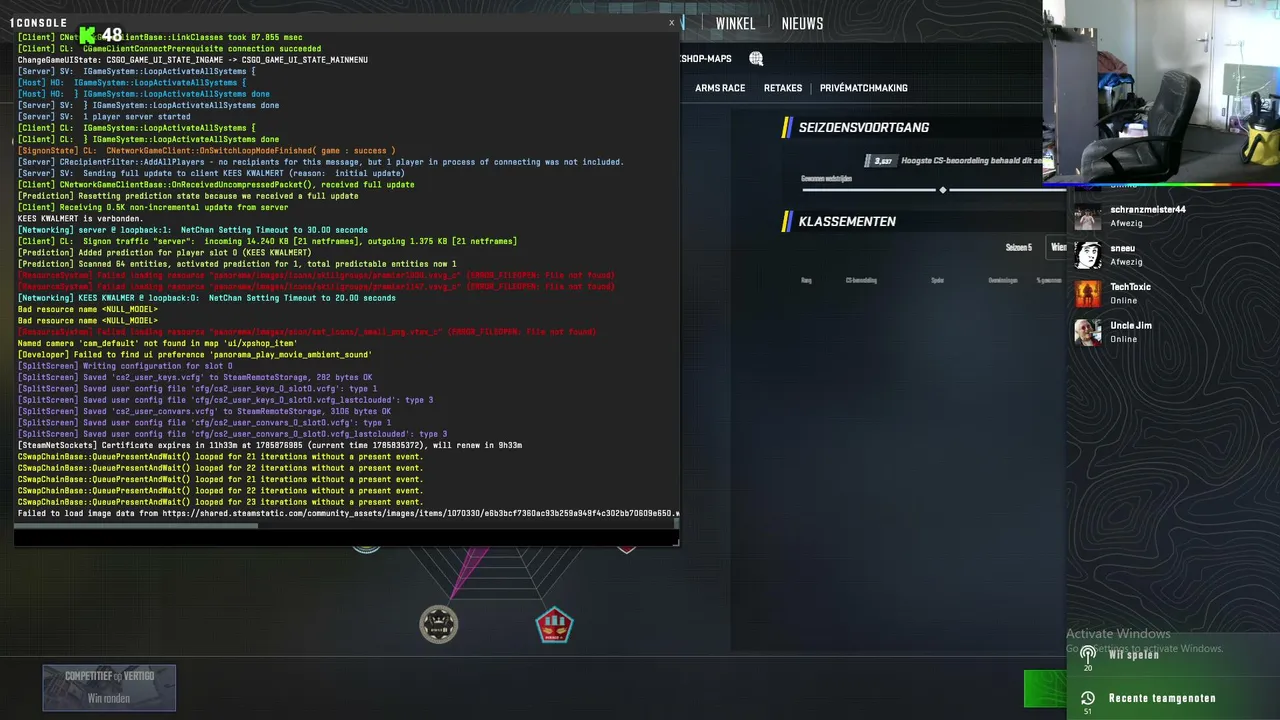Image resolution: width=1280 pixels, height=720 pixels.
Task: Click the "Sending full update to client" line
Action: click(x=211, y=173)
